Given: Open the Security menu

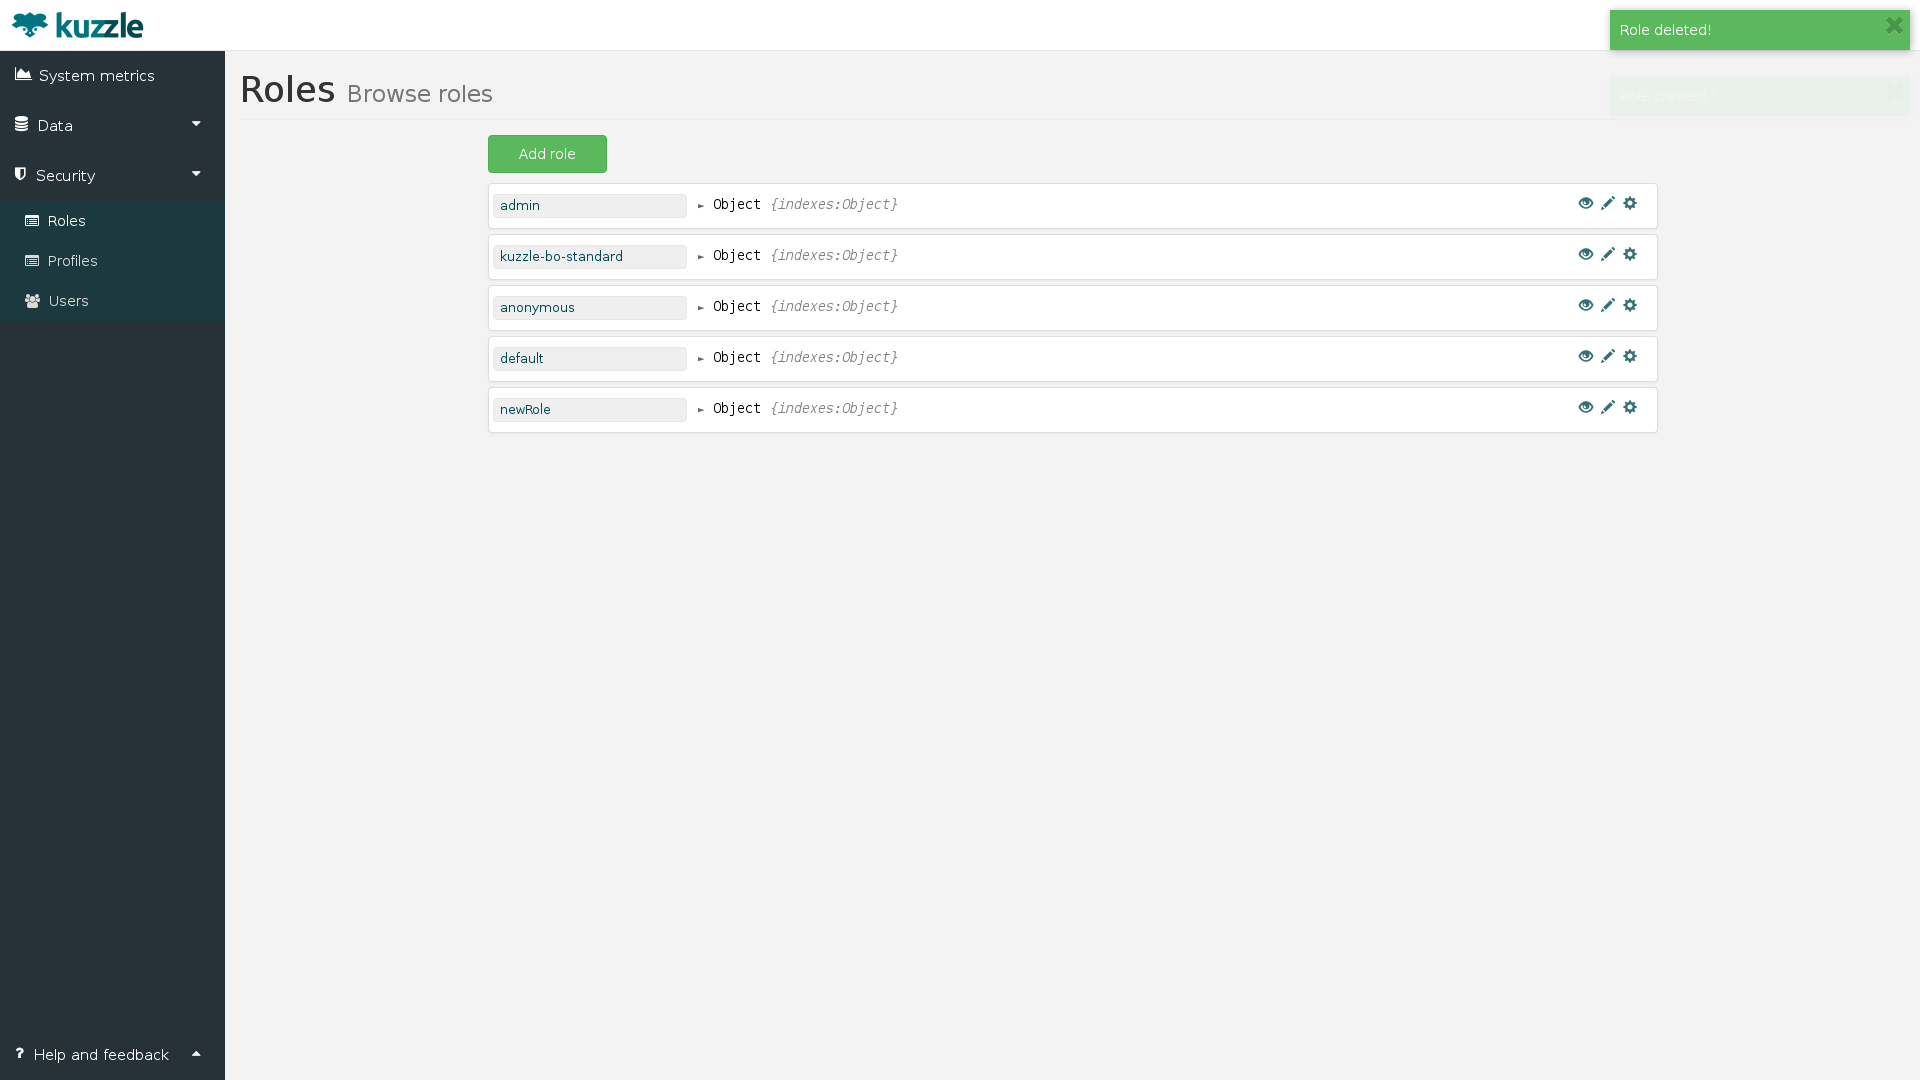Looking at the screenshot, I should click(112, 176).
